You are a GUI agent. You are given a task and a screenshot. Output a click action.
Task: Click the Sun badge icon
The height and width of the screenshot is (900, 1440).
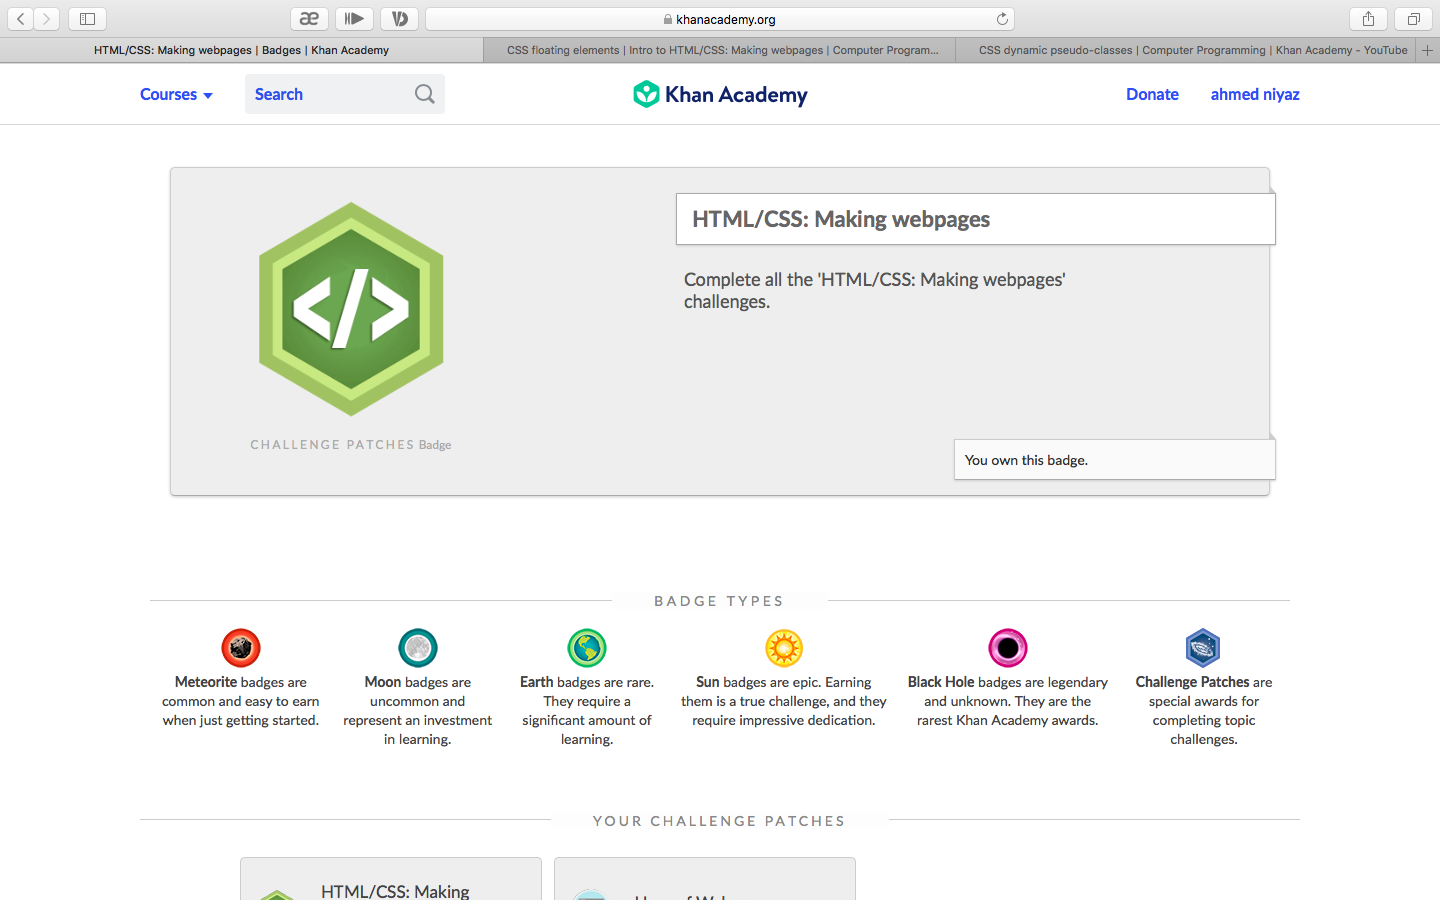pyautogui.click(x=784, y=648)
